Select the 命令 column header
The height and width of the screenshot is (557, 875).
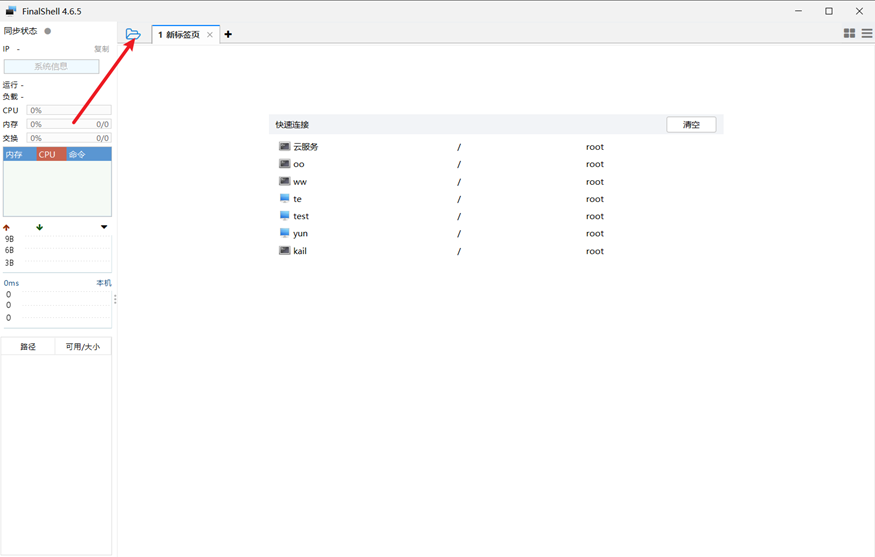78,155
